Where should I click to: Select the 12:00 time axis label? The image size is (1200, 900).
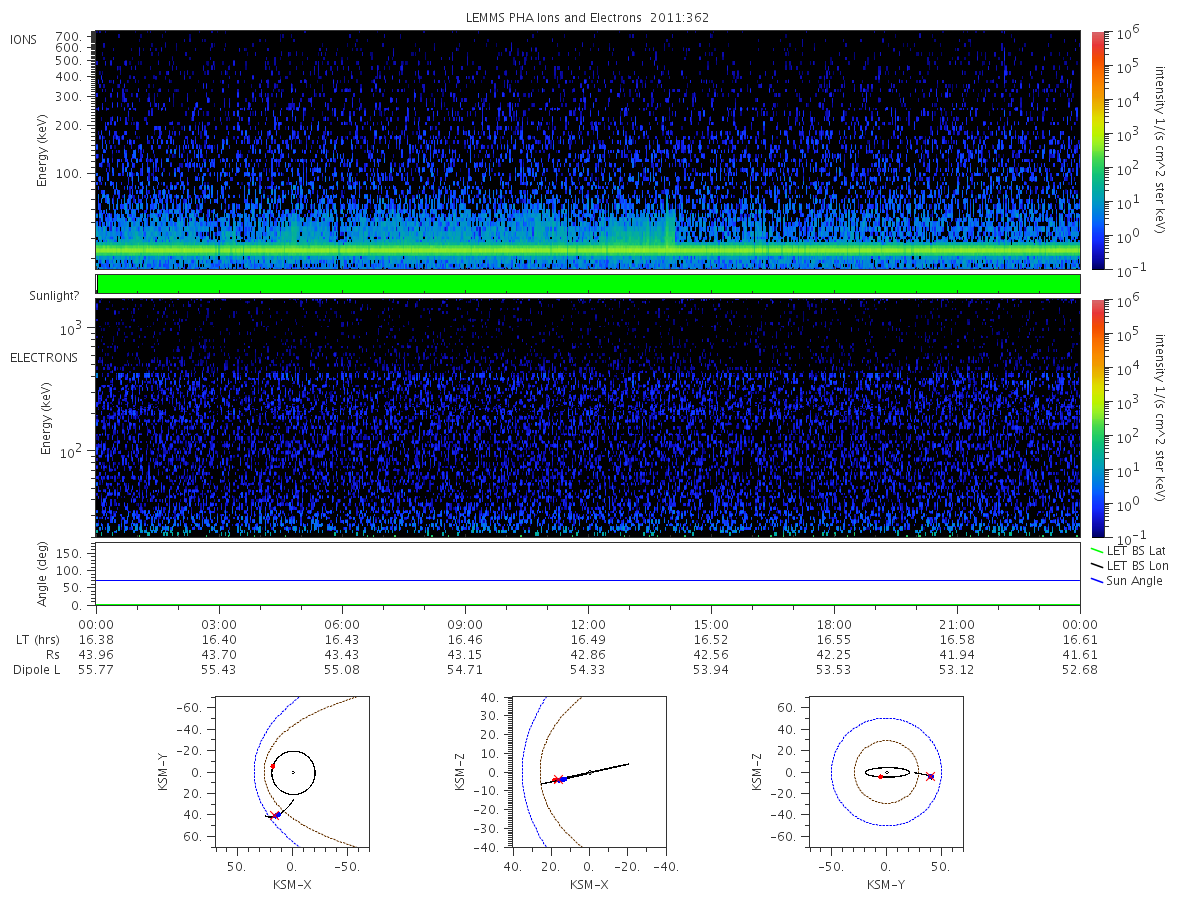pos(588,622)
